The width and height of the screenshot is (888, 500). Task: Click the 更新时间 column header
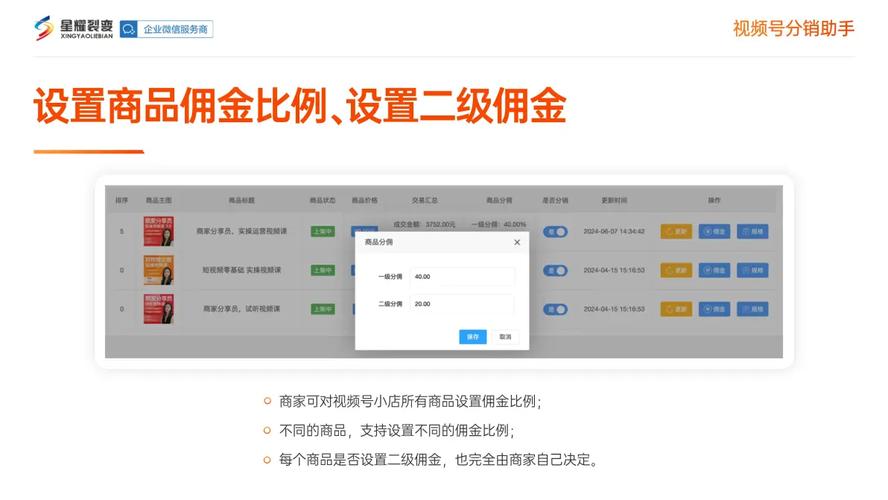point(614,200)
